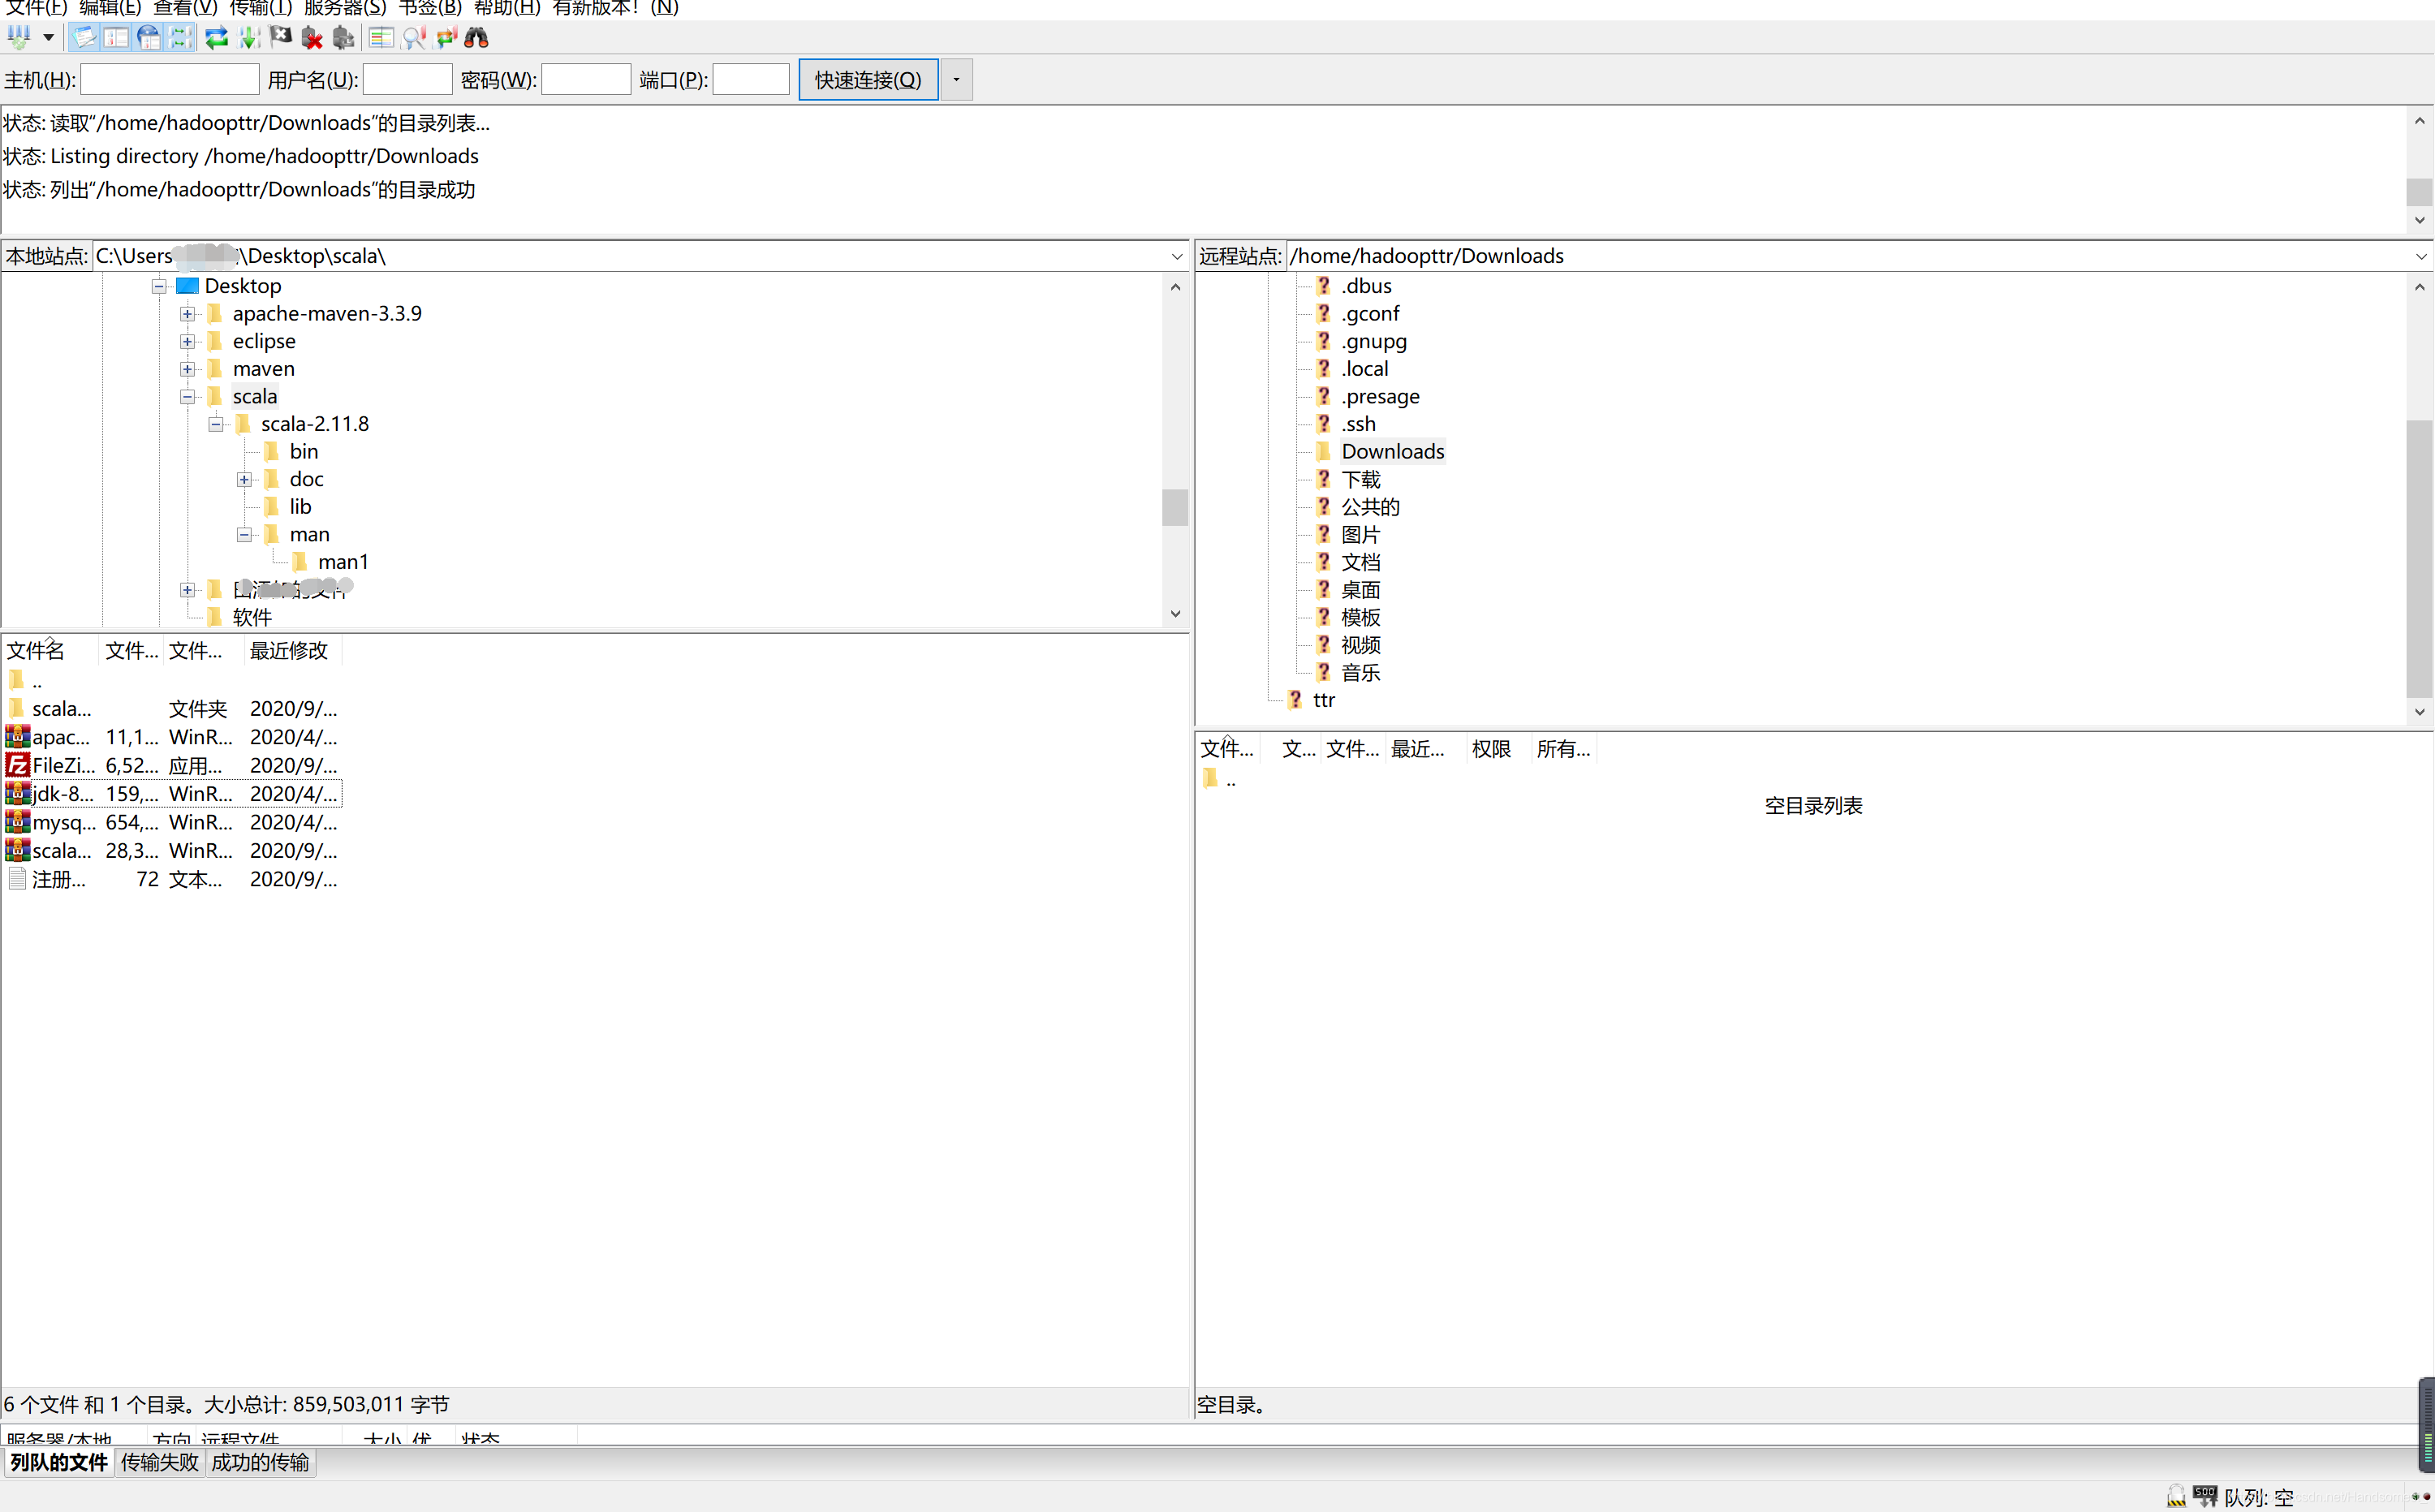Click the parent folder icon in remote file list
Image resolution: width=2435 pixels, height=1512 pixels.
(x=1211, y=778)
